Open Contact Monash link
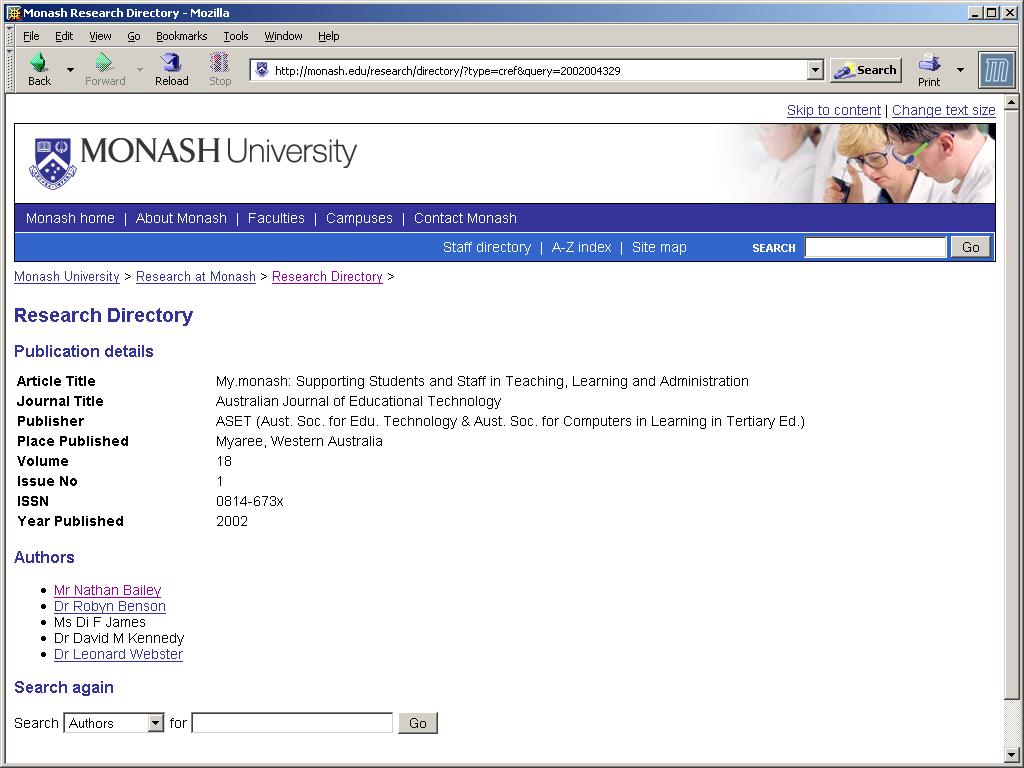Screen dimensions: 1024x768 (465, 218)
